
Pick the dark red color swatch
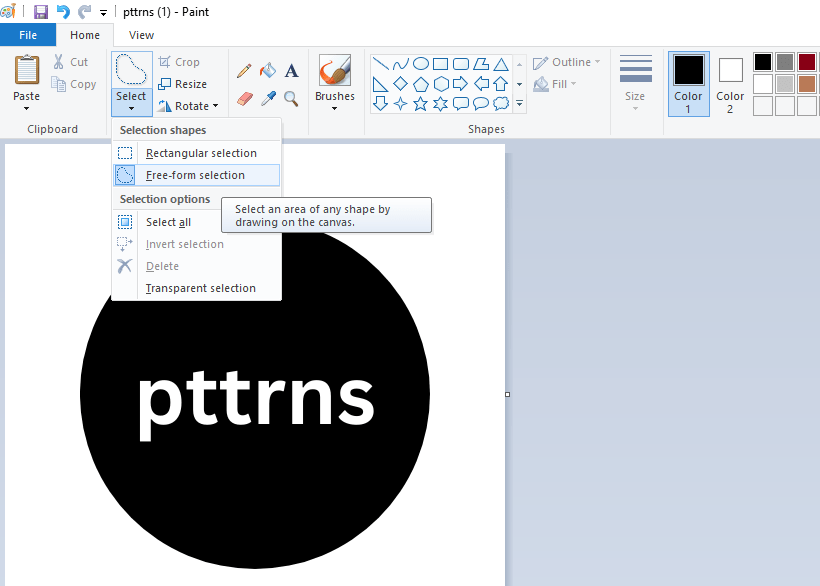tap(807, 61)
